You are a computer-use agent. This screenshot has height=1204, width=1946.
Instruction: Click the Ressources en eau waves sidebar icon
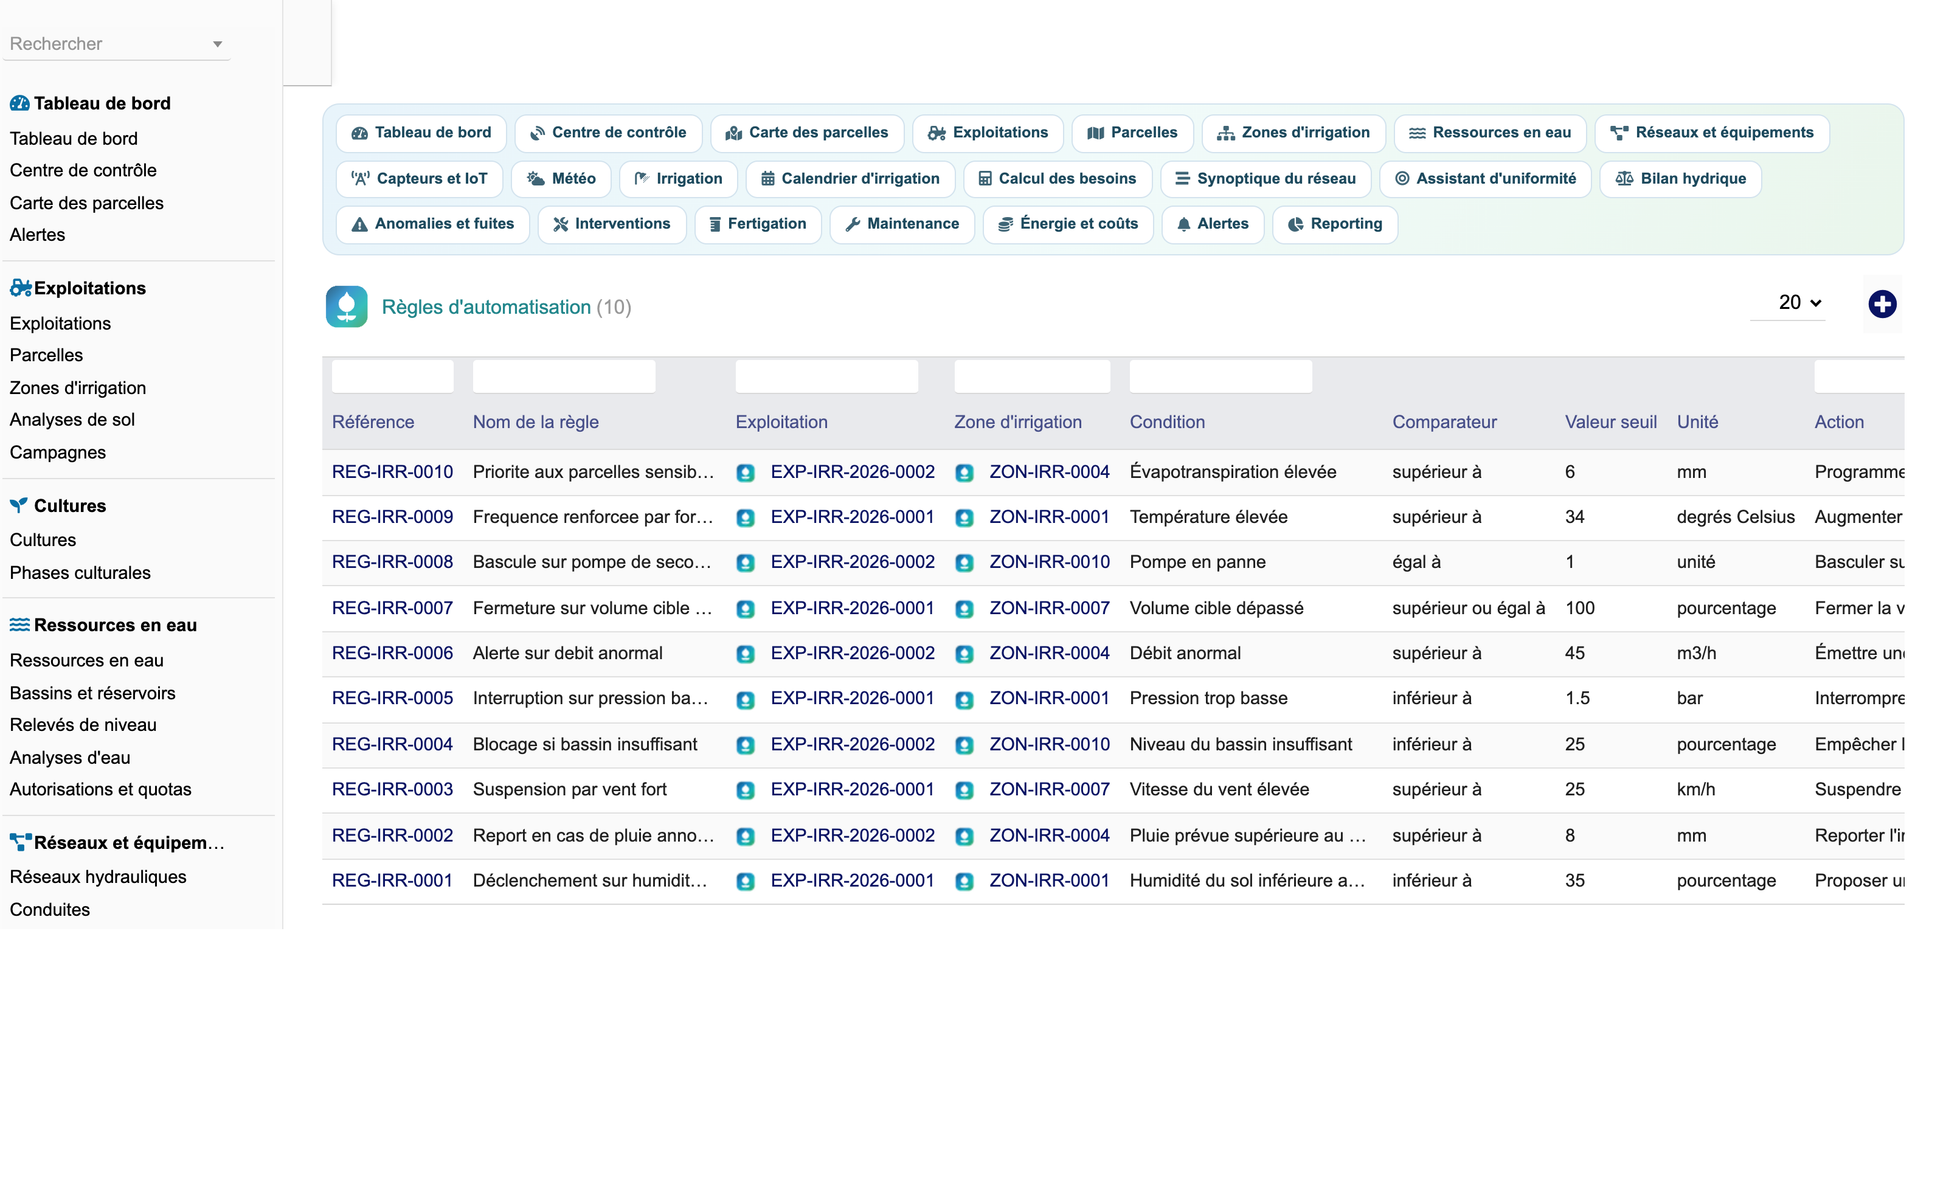(x=19, y=625)
